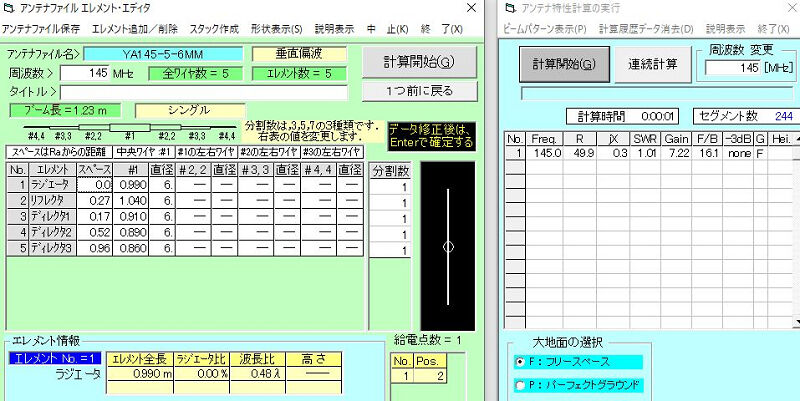
Task: Click director 2 spacing cell 0.52
Action: tap(95, 233)
